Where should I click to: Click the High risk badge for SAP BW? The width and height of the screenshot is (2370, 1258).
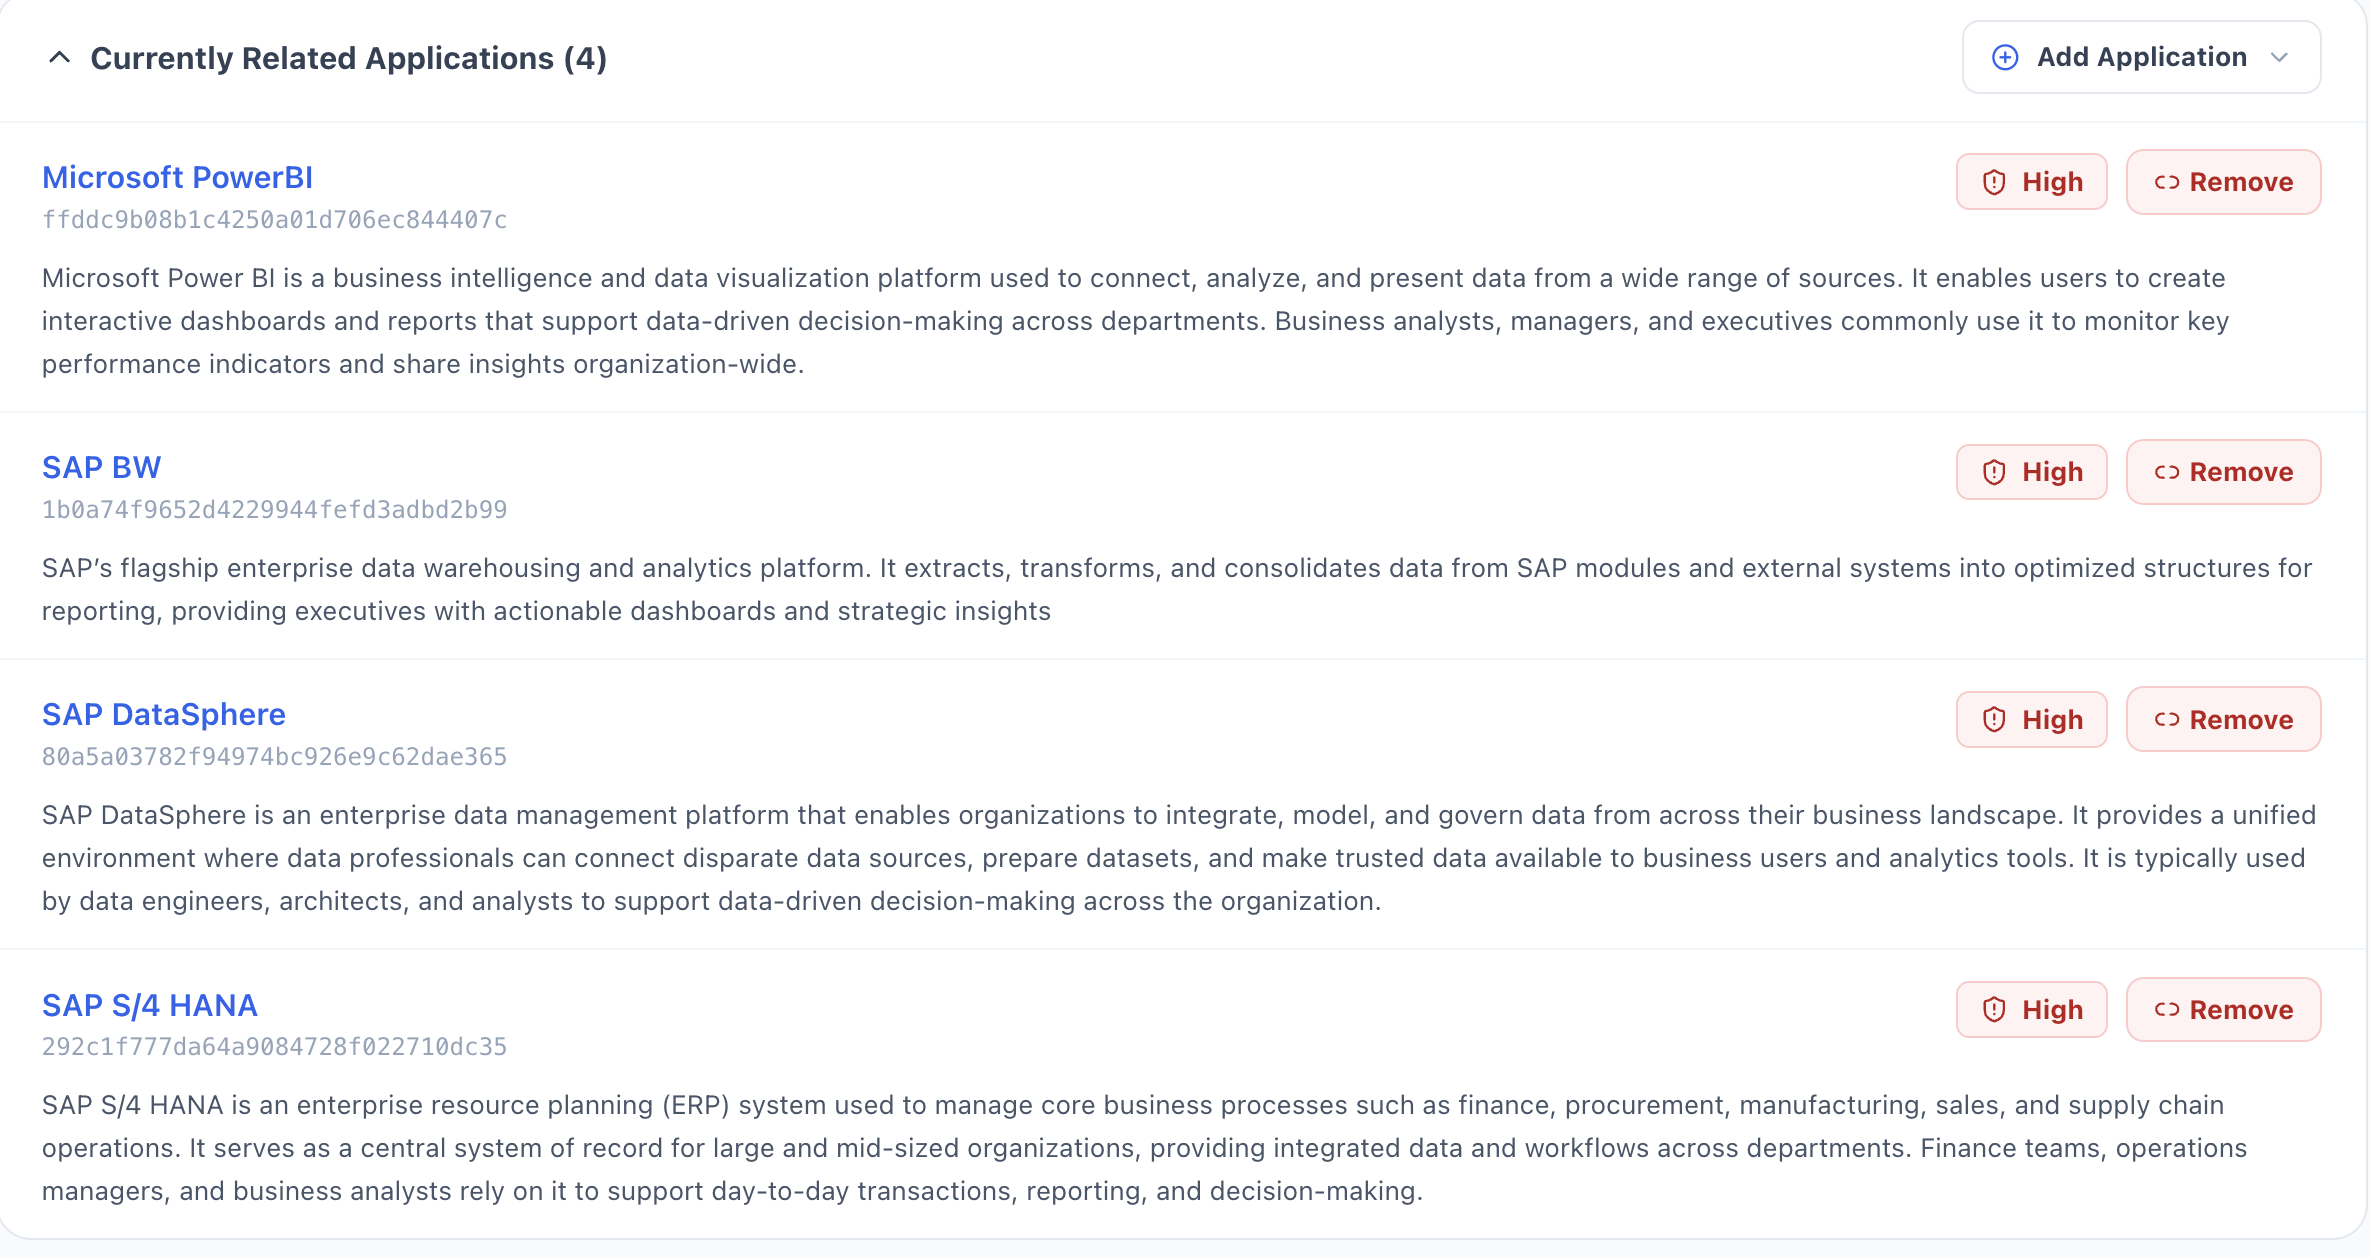[x=2032, y=472]
